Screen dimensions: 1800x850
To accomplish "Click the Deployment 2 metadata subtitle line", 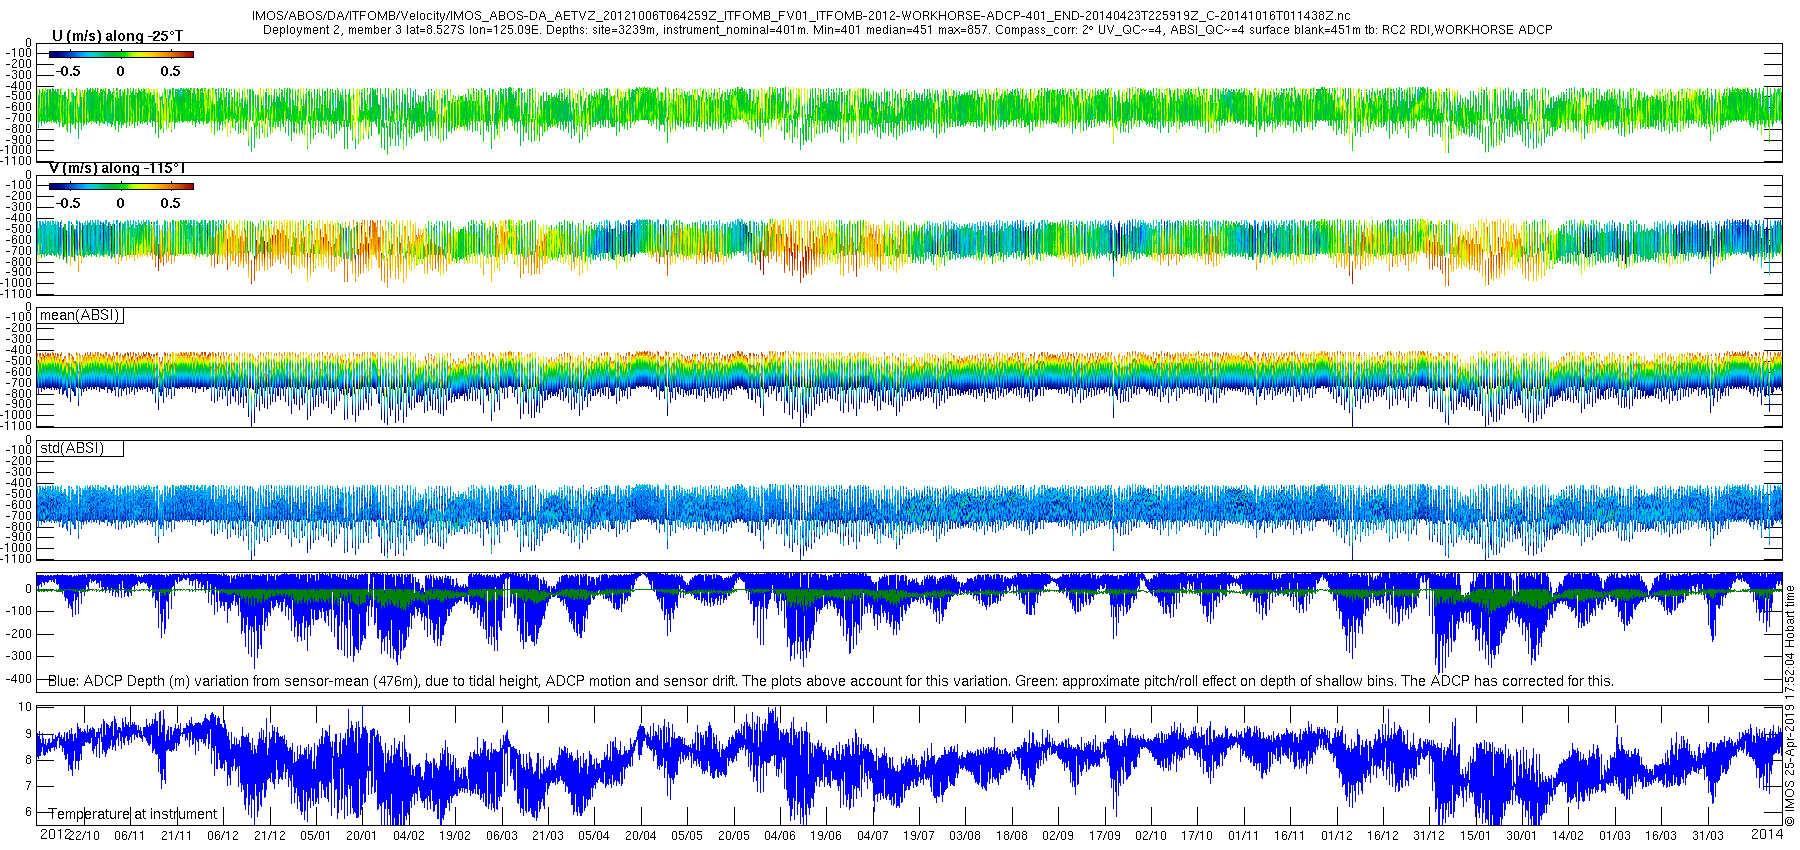I will [907, 30].
